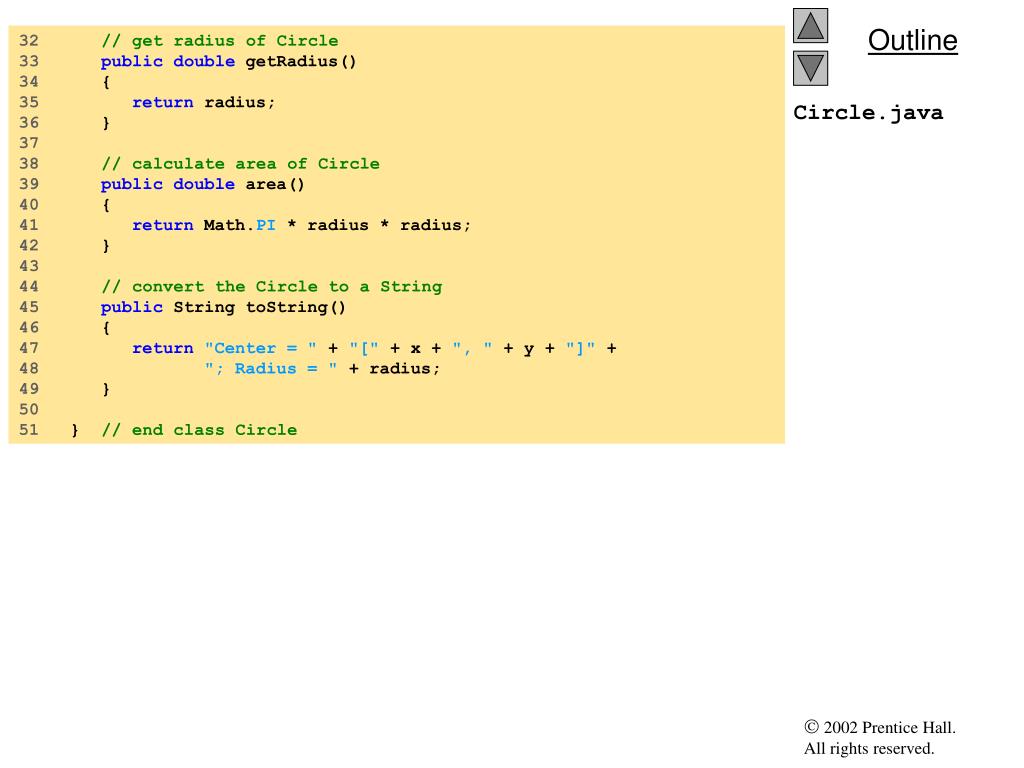Click line 33 'public double getRadius()'

click(229, 61)
